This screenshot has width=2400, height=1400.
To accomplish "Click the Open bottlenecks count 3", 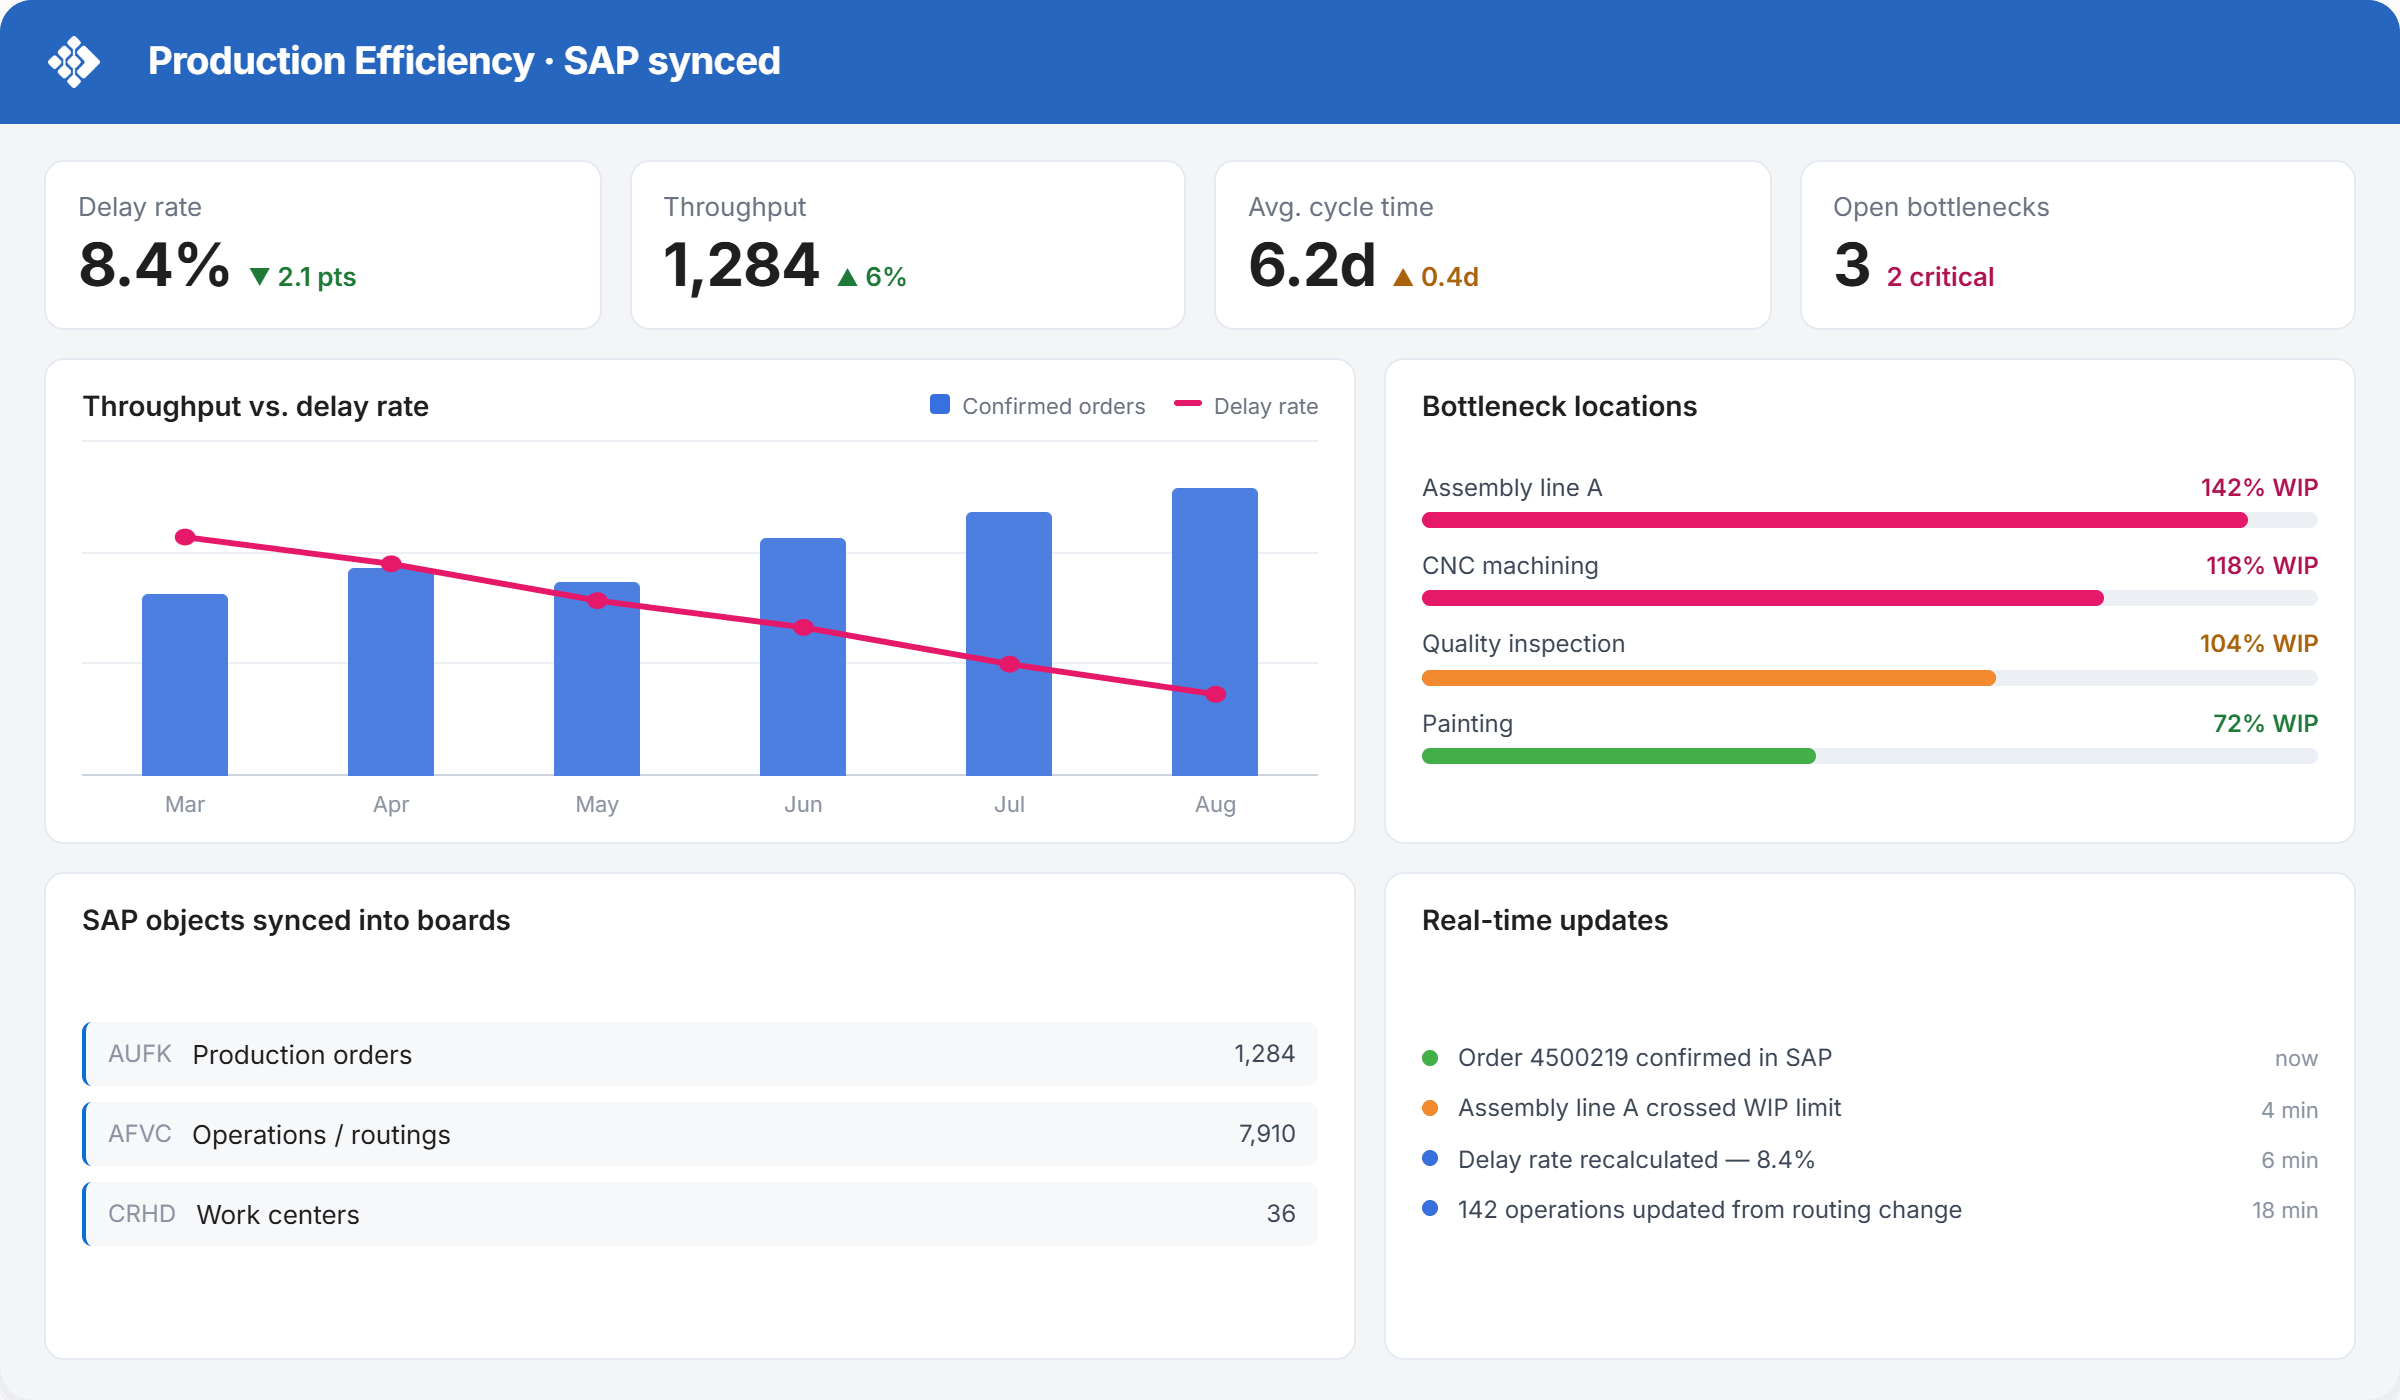I will [x=1852, y=265].
